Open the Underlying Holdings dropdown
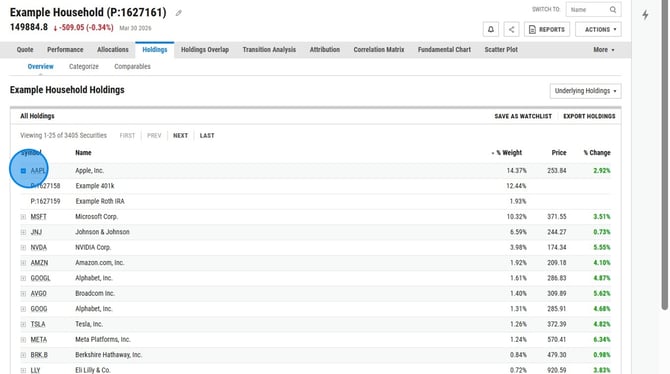This screenshot has width=670, height=374. [x=585, y=91]
